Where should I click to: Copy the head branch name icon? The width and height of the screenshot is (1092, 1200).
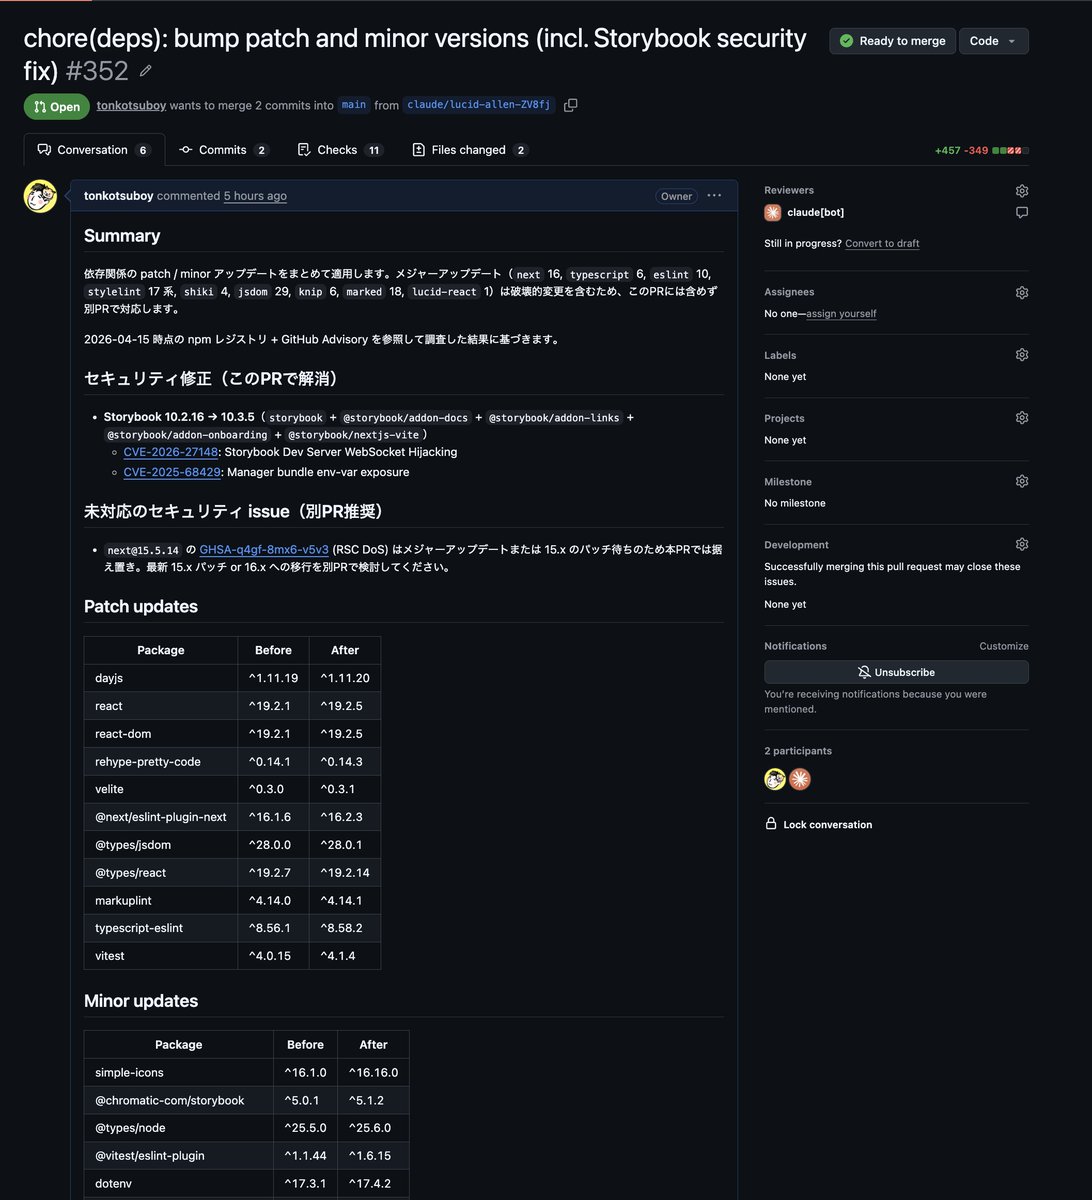(571, 105)
